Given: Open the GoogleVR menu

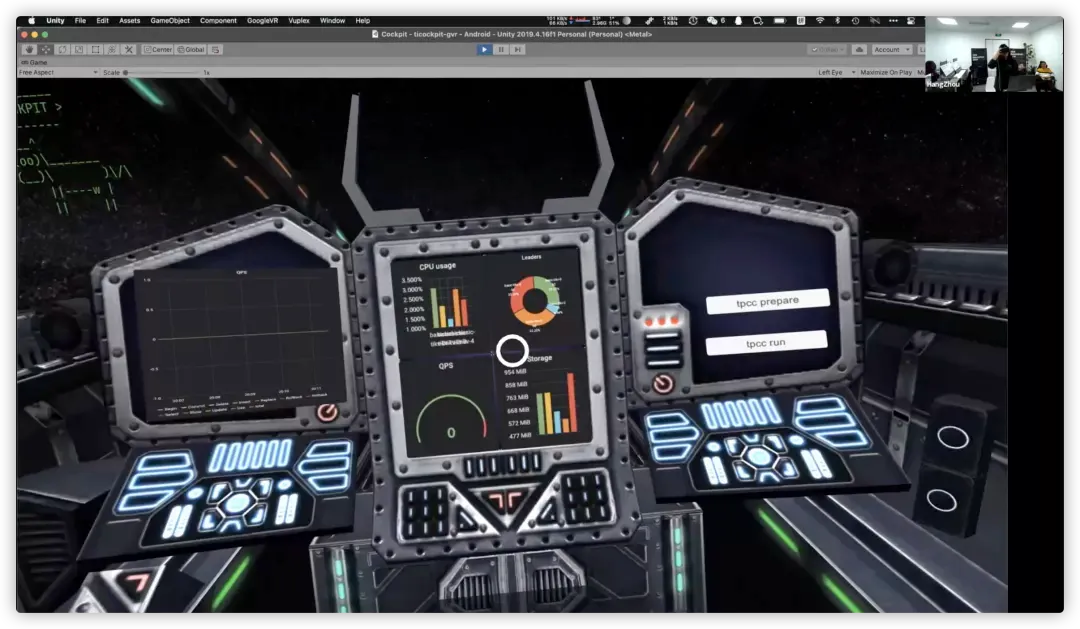Looking at the screenshot, I should pyautogui.click(x=262, y=20).
